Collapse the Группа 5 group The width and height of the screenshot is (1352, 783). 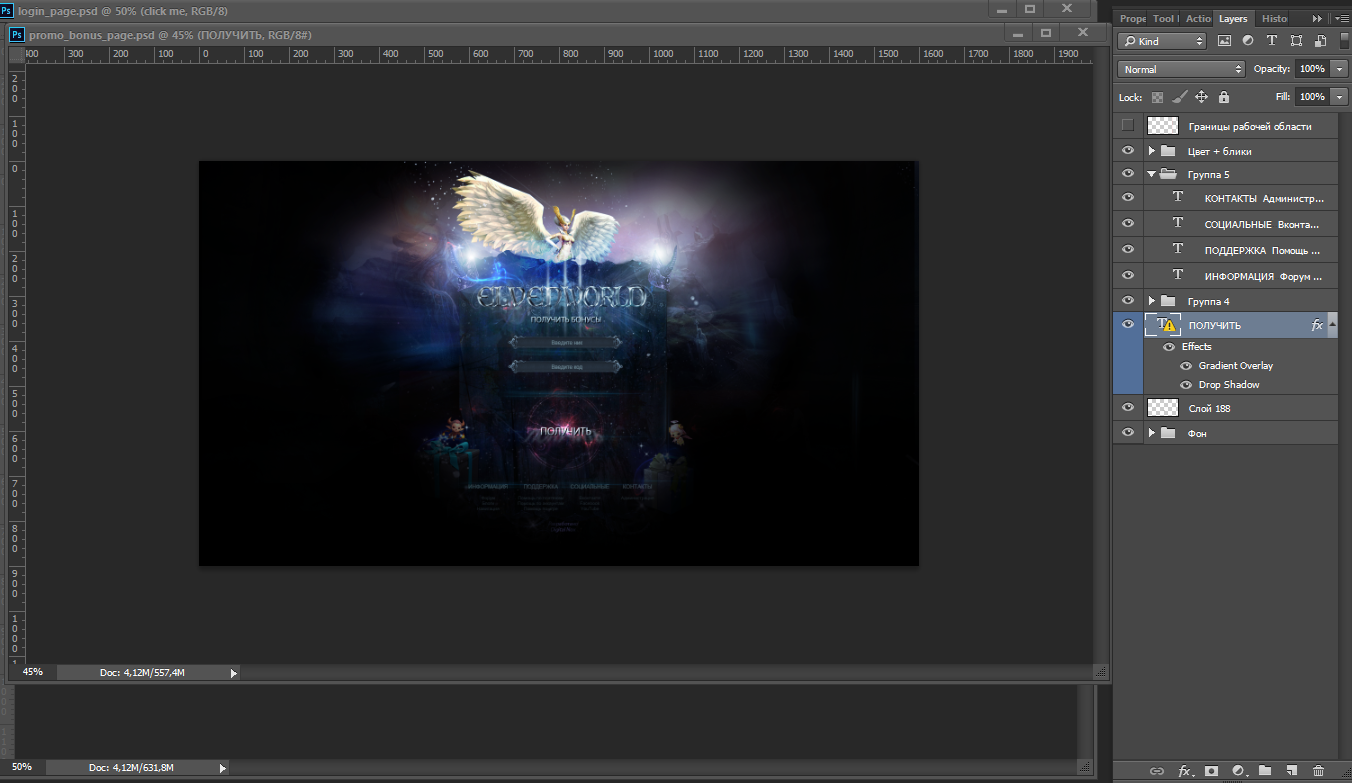(1152, 174)
